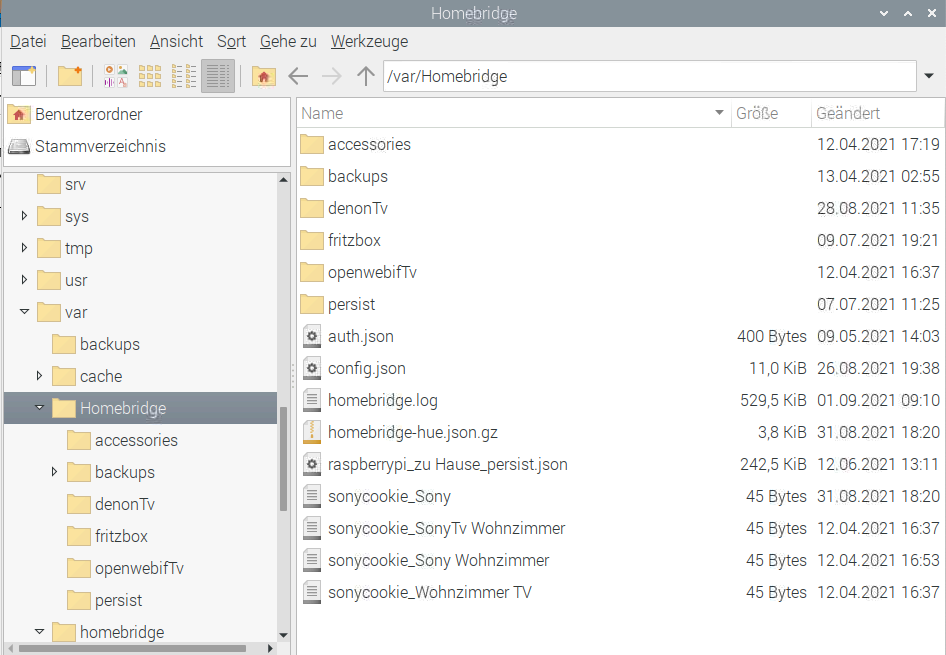
Task: Collapse the lowercase homebridge tree folder
Action: click(x=39, y=631)
